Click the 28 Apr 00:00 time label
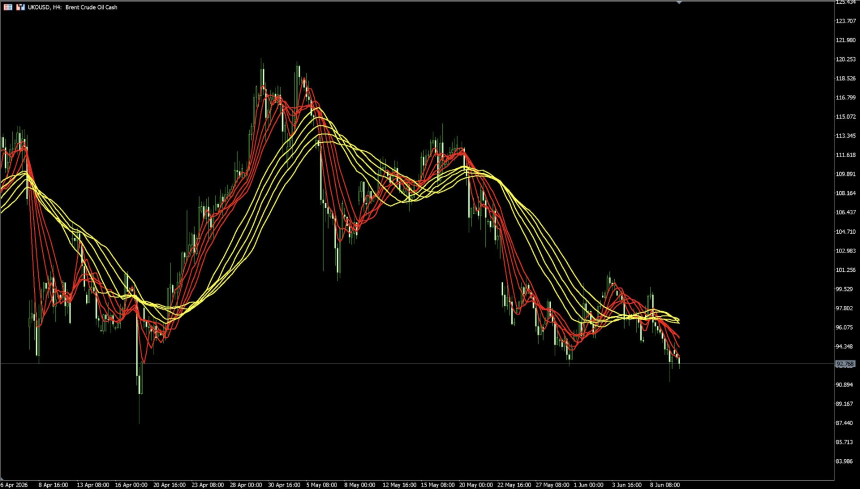The height and width of the screenshot is (489, 860). click(x=246, y=485)
